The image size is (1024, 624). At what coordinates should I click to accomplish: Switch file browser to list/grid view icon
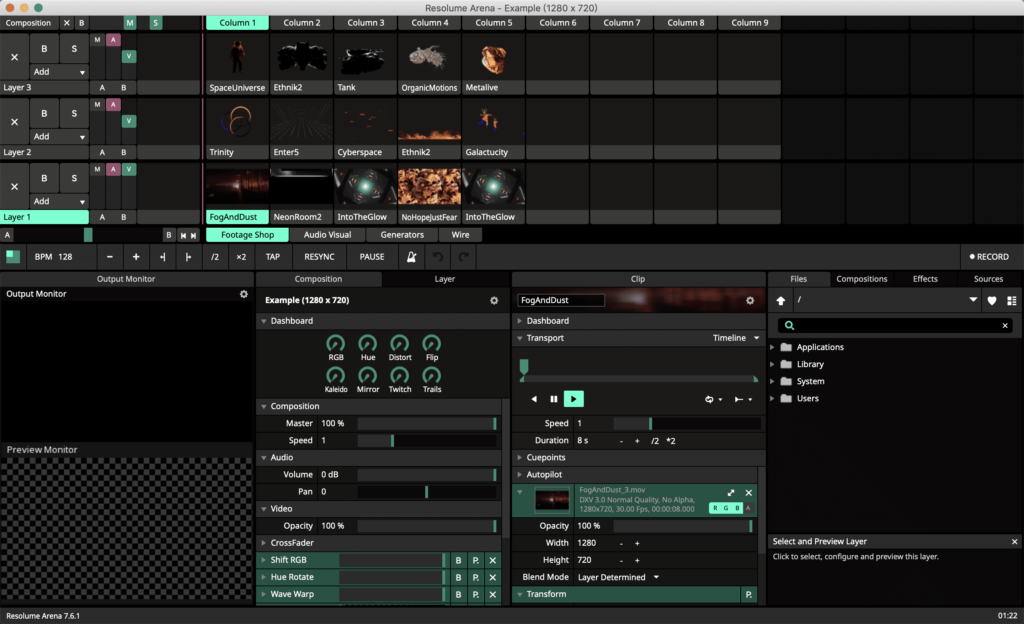tap(1012, 300)
